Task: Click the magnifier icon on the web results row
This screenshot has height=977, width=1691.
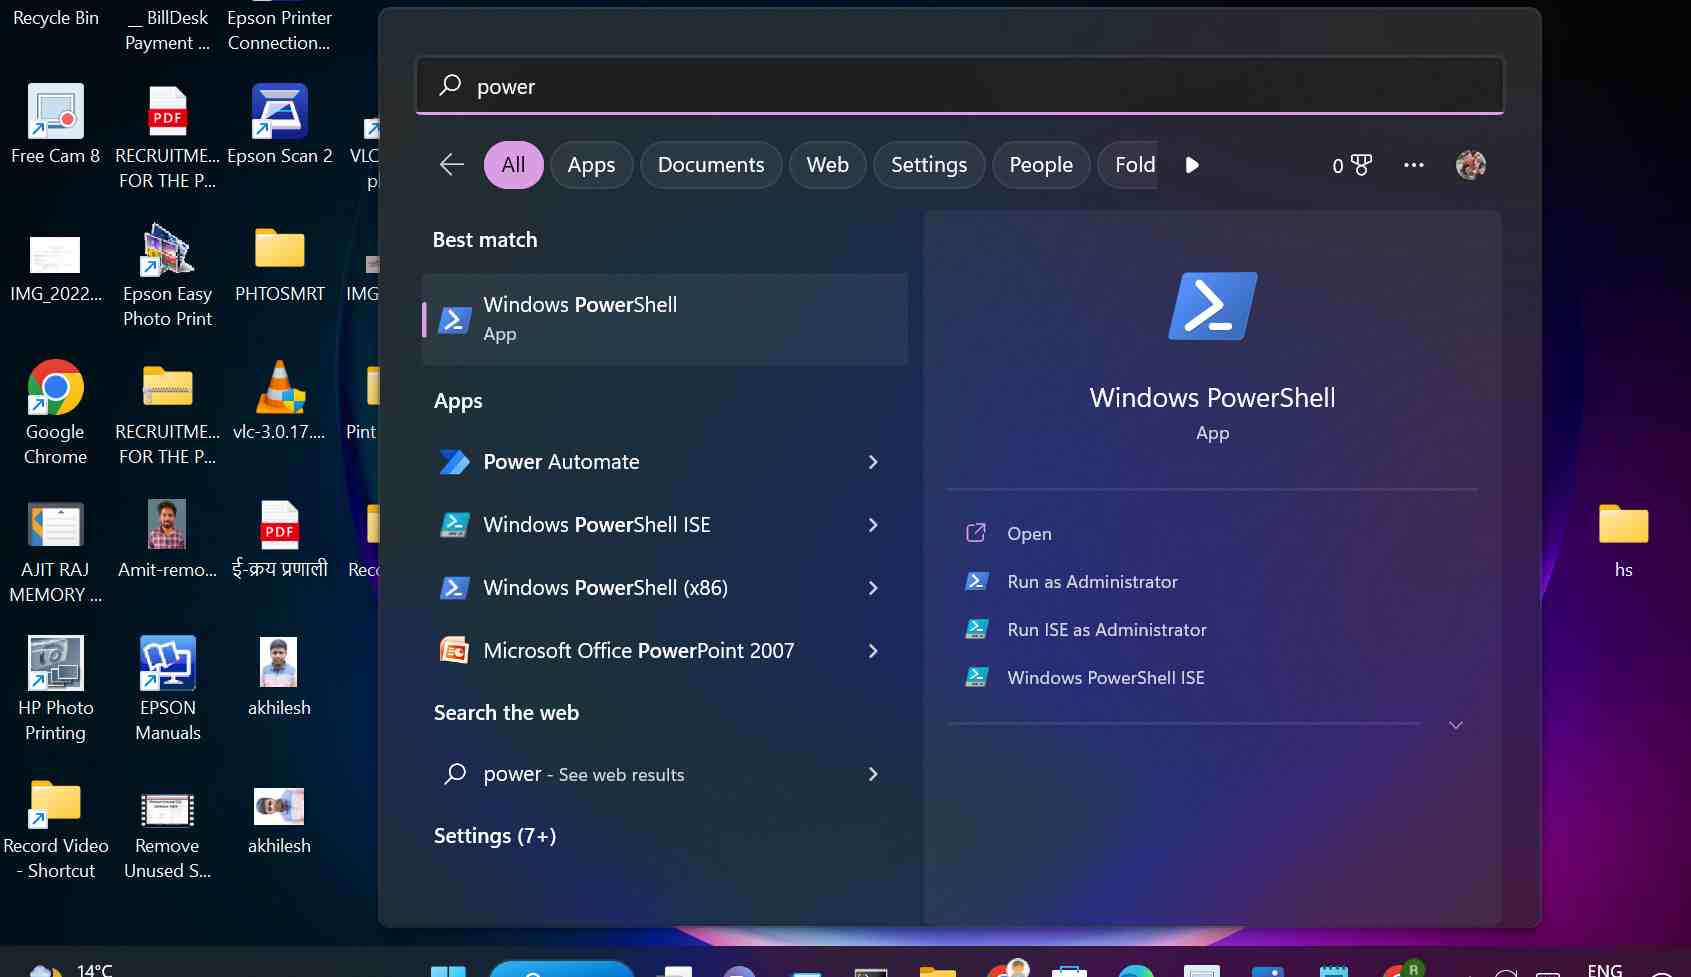Action: tap(455, 774)
